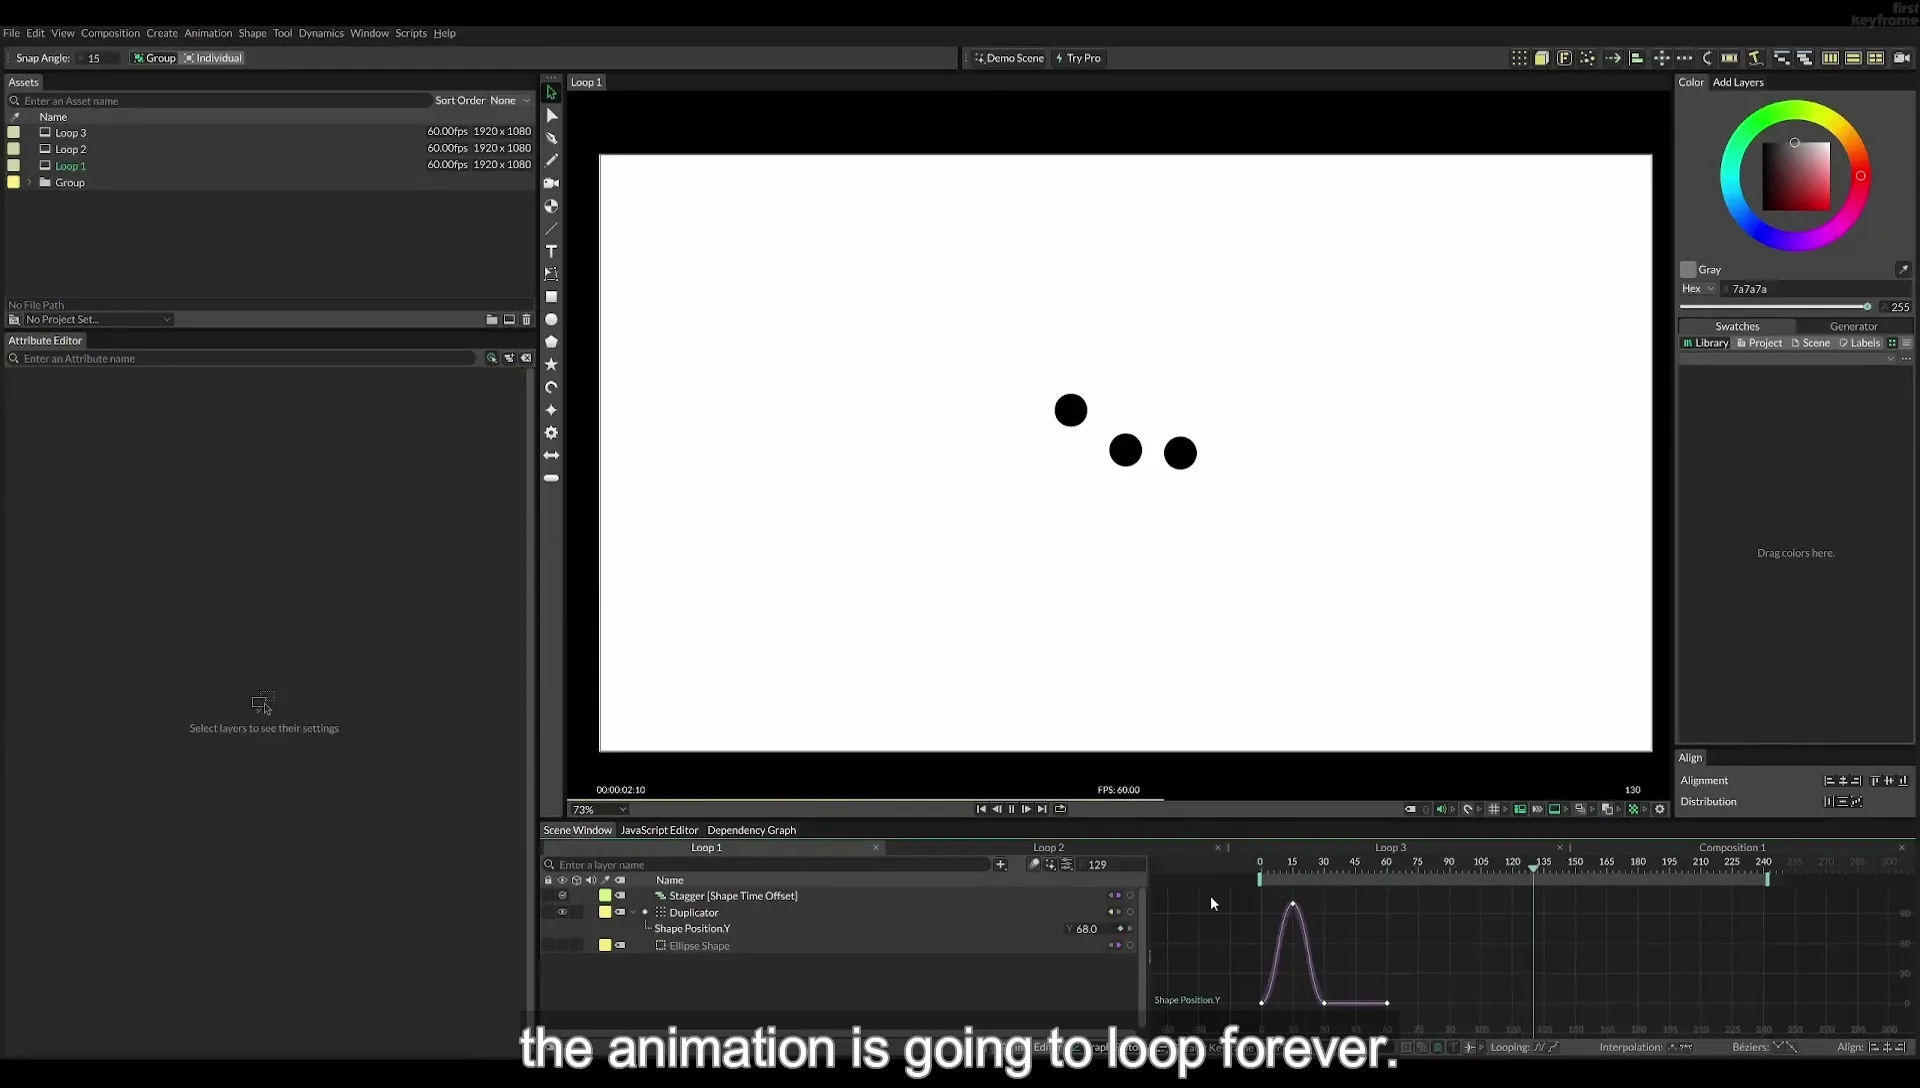Select the Camera tool in toolbox

(551, 183)
